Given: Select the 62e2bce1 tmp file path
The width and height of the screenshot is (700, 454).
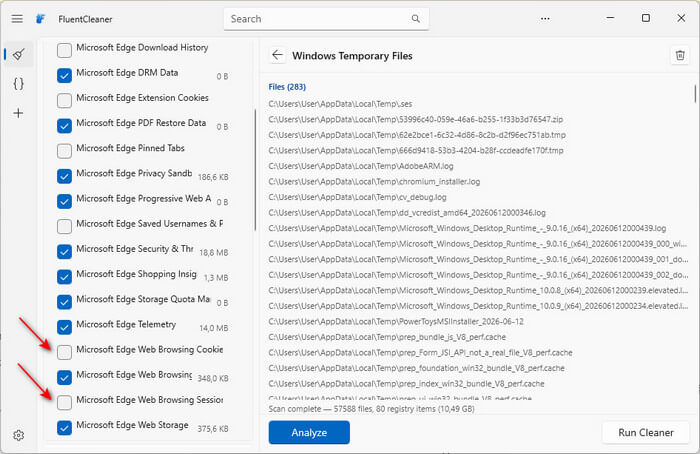Looking at the screenshot, I should pyautogui.click(x=417, y=135).
